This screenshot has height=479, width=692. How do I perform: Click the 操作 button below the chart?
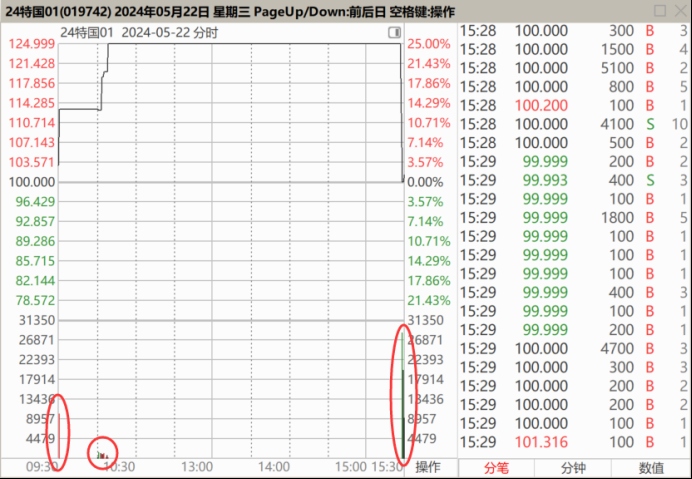pos(428,467)
